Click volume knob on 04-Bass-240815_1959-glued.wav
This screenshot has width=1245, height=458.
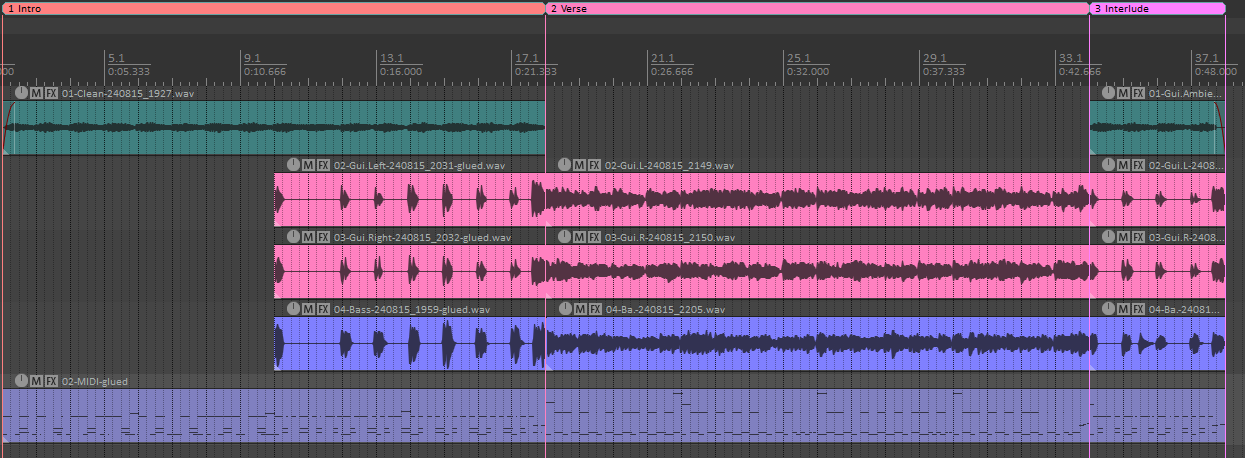click(x=293, y=309)
